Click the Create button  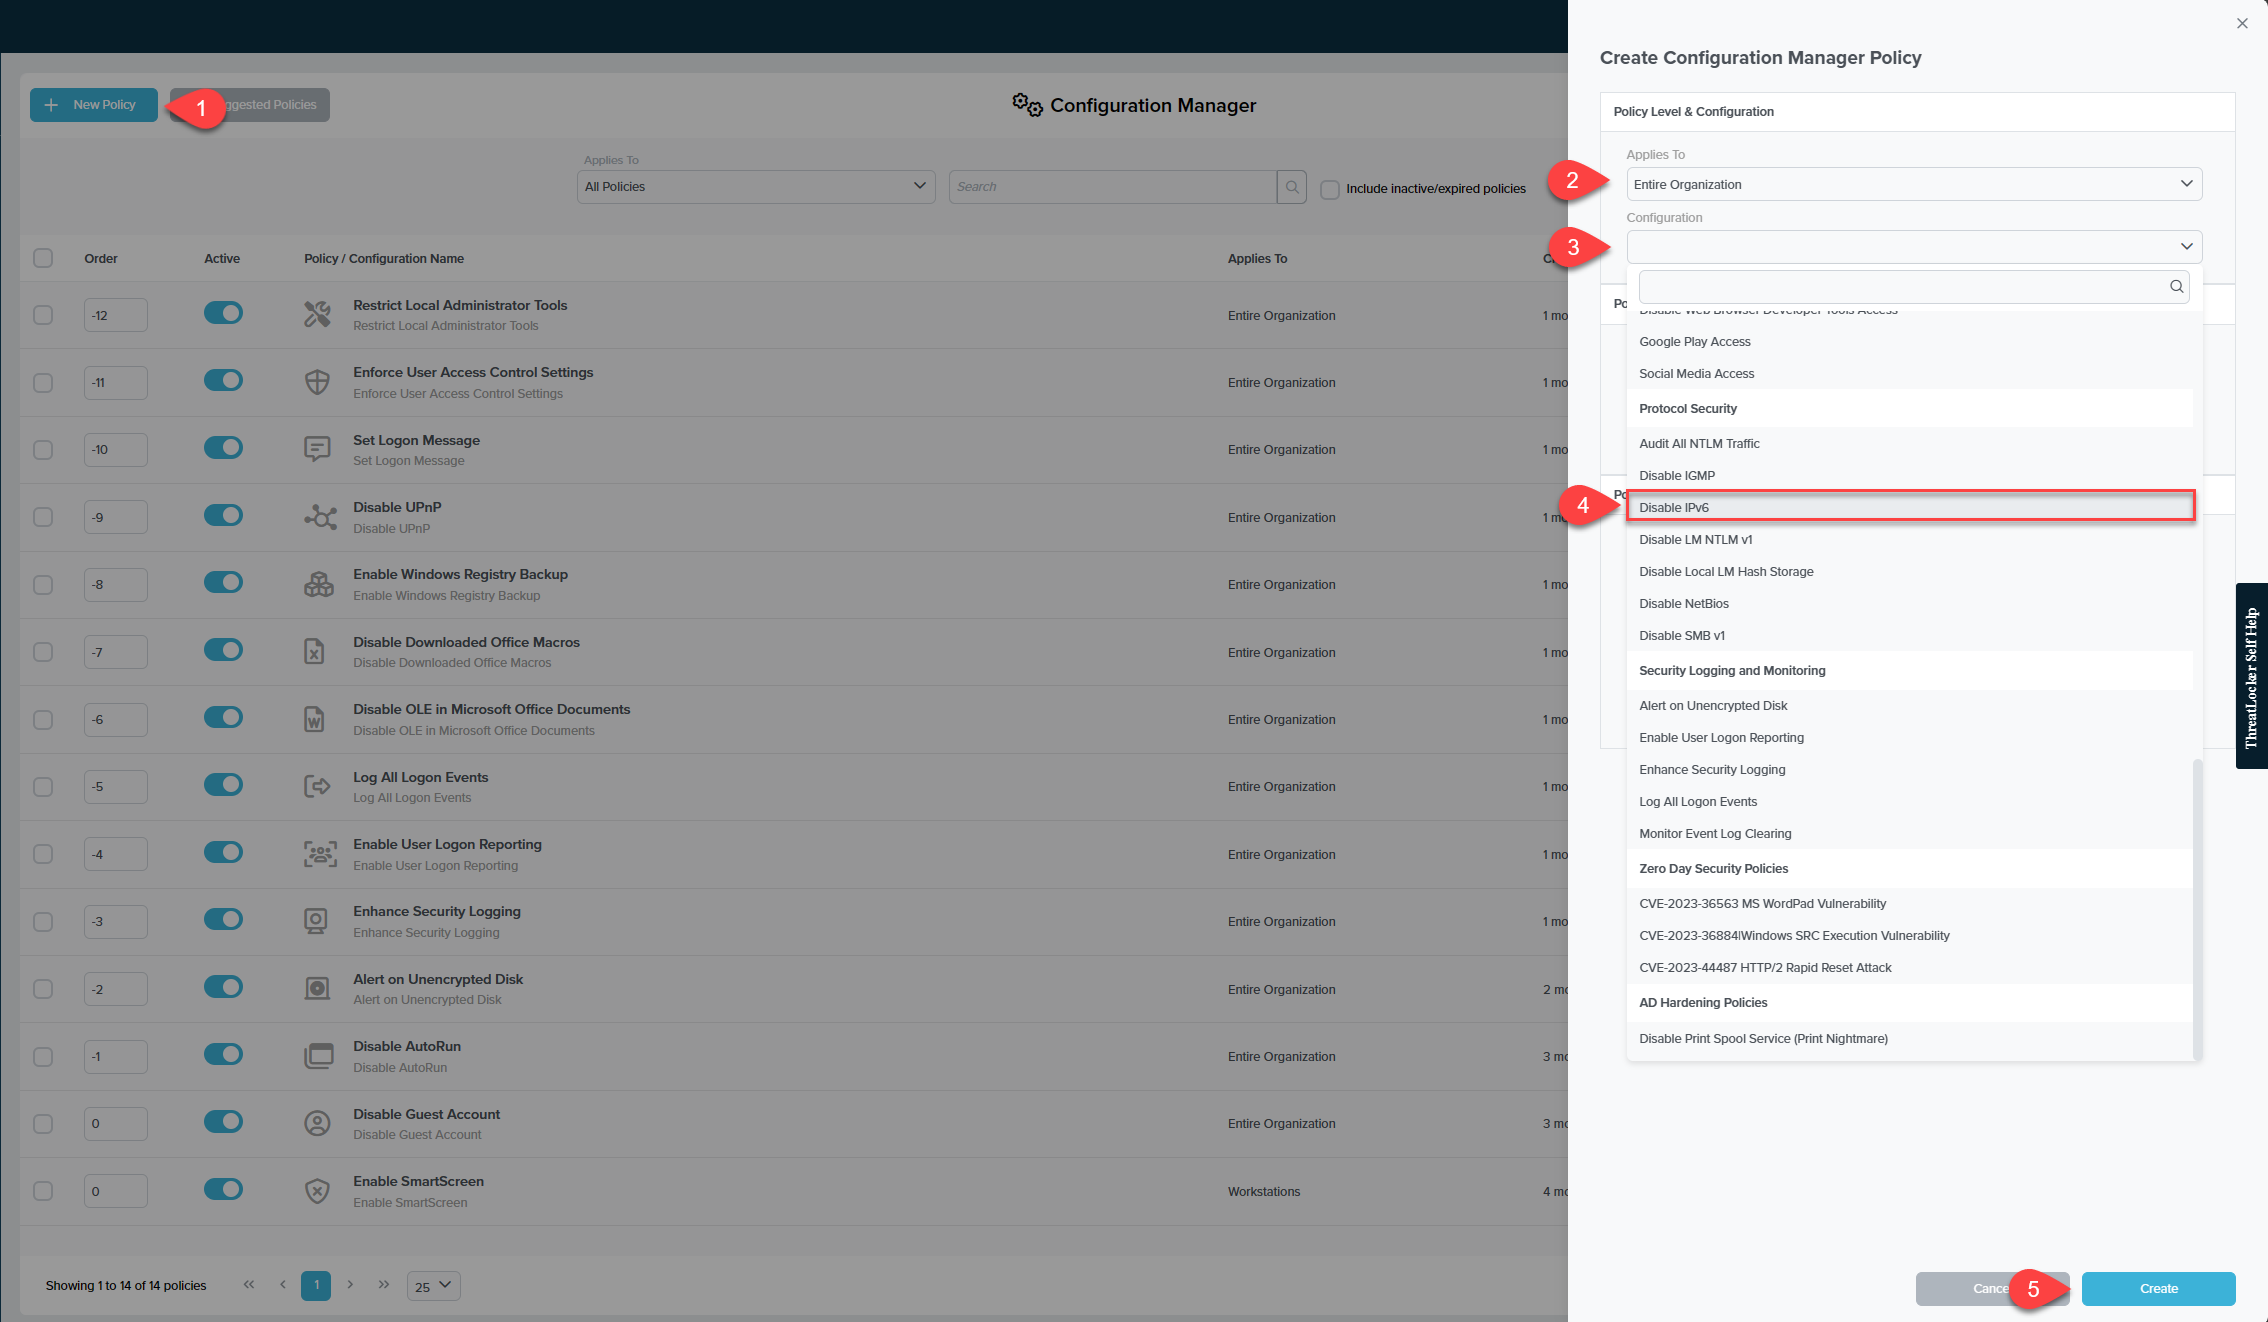[2158, 1288]
